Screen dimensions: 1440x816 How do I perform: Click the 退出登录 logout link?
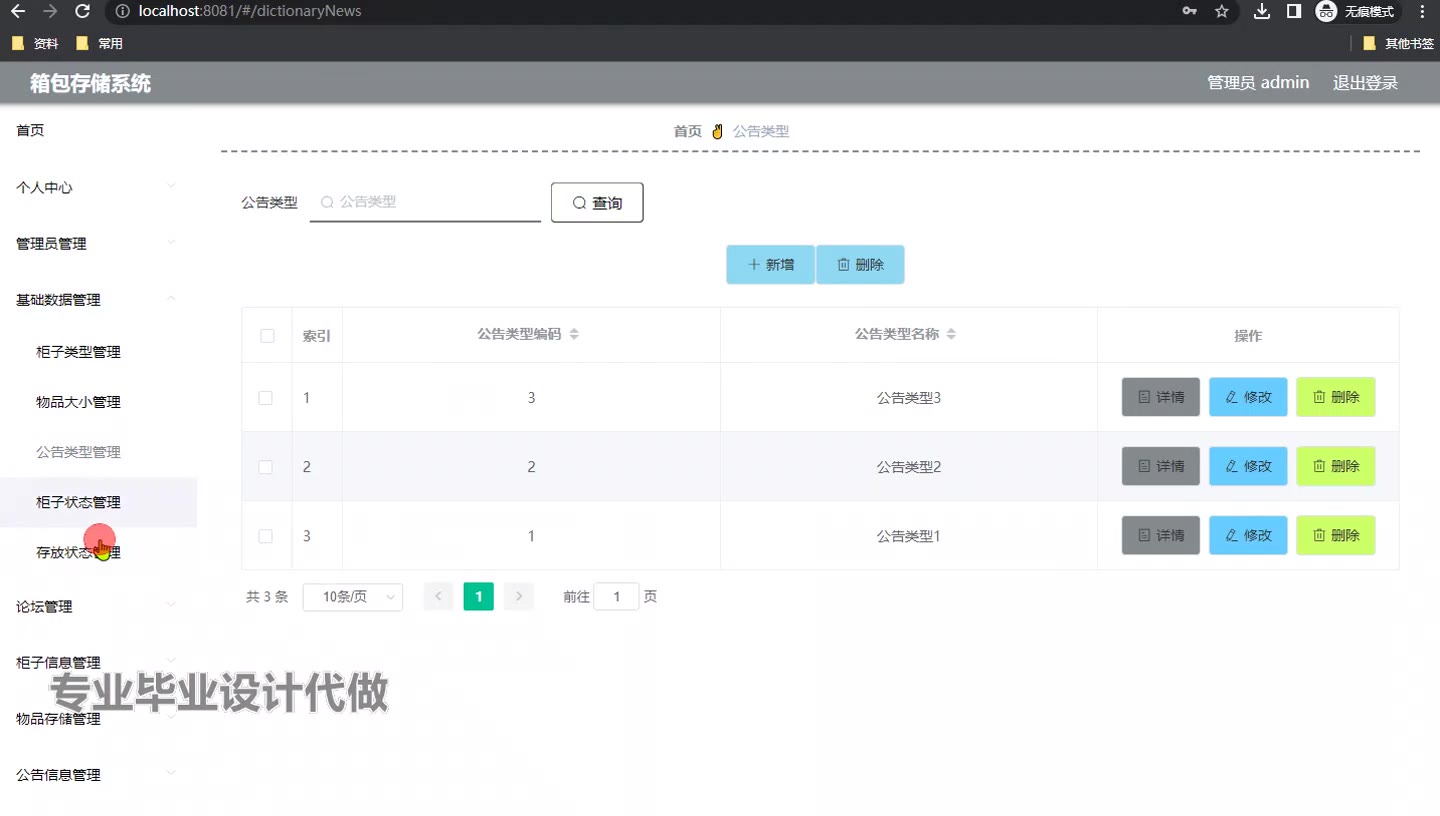[x=1365, y=83]
